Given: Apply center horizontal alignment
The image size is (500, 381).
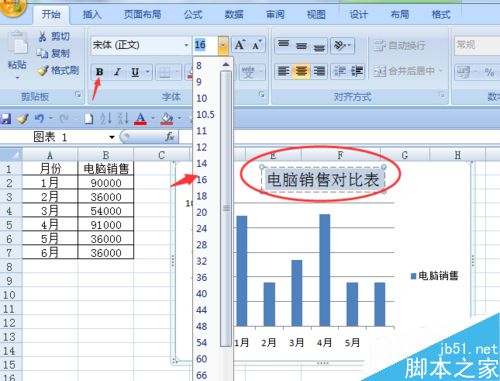Looking at the screenshot, I should coord(301,71).
